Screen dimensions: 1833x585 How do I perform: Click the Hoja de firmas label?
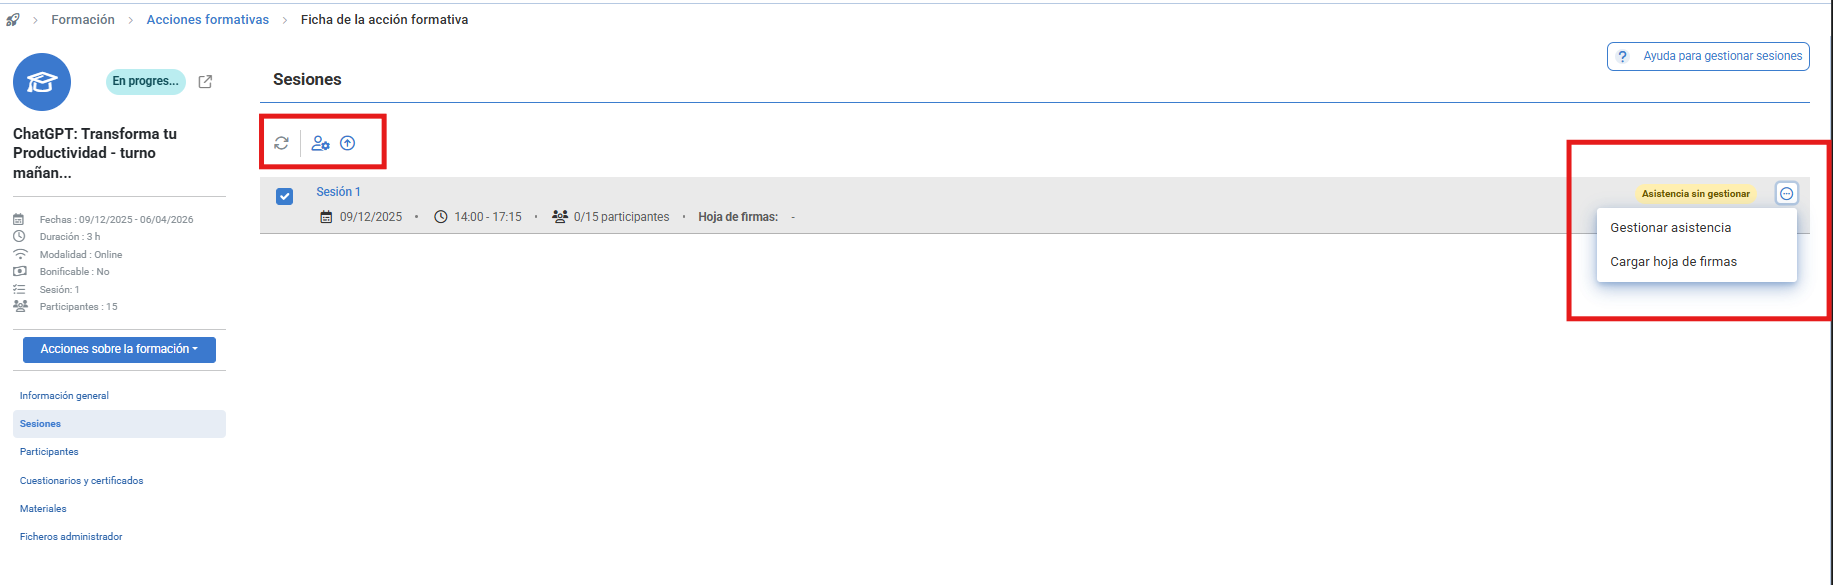tap(738, 217)
